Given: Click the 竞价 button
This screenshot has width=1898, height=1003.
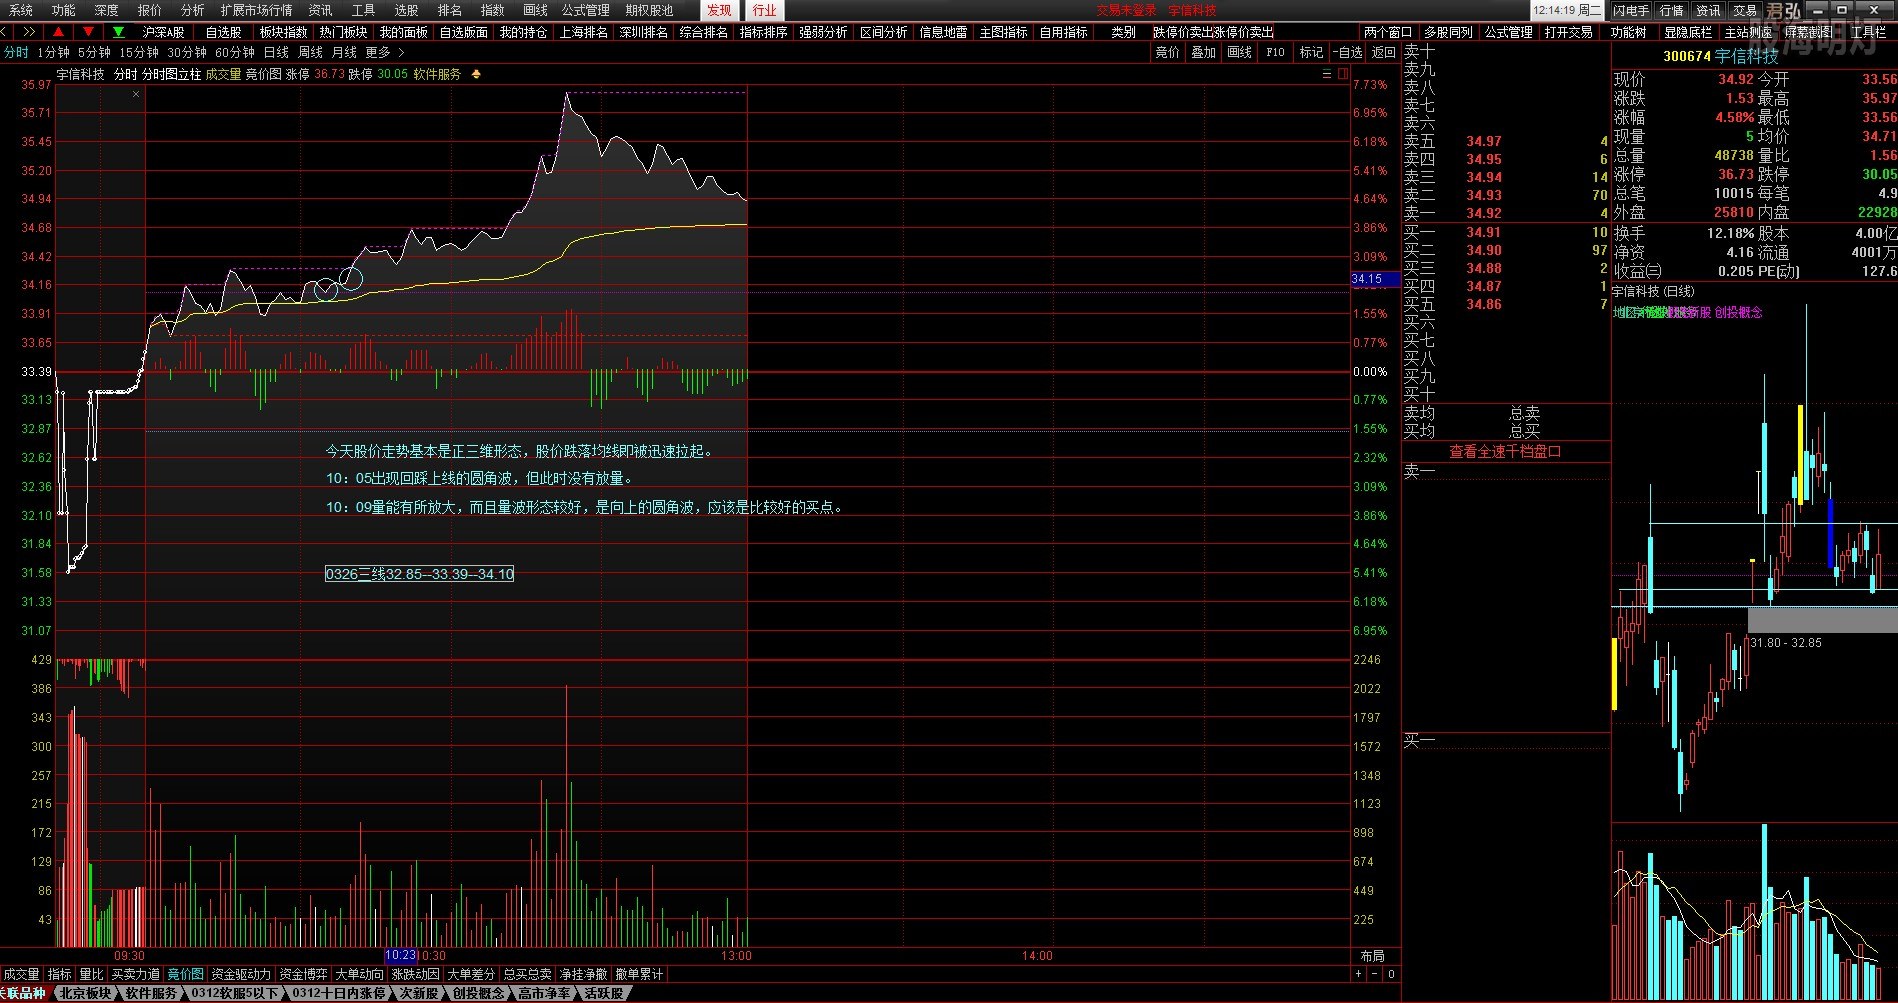Looking at the screenshot, I should click(1167, 52).
